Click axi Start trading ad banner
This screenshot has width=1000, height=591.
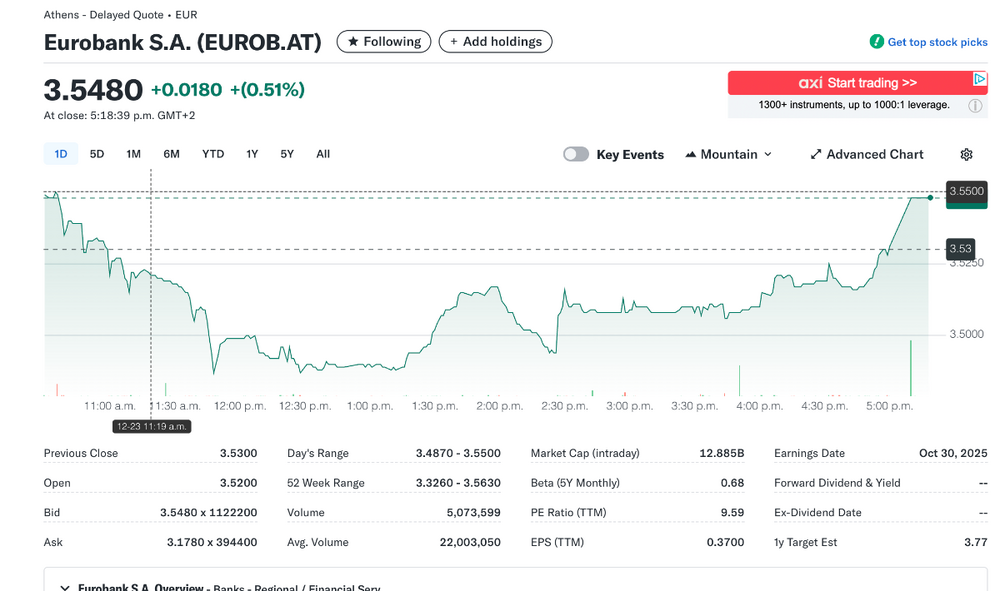click(858, 83)
